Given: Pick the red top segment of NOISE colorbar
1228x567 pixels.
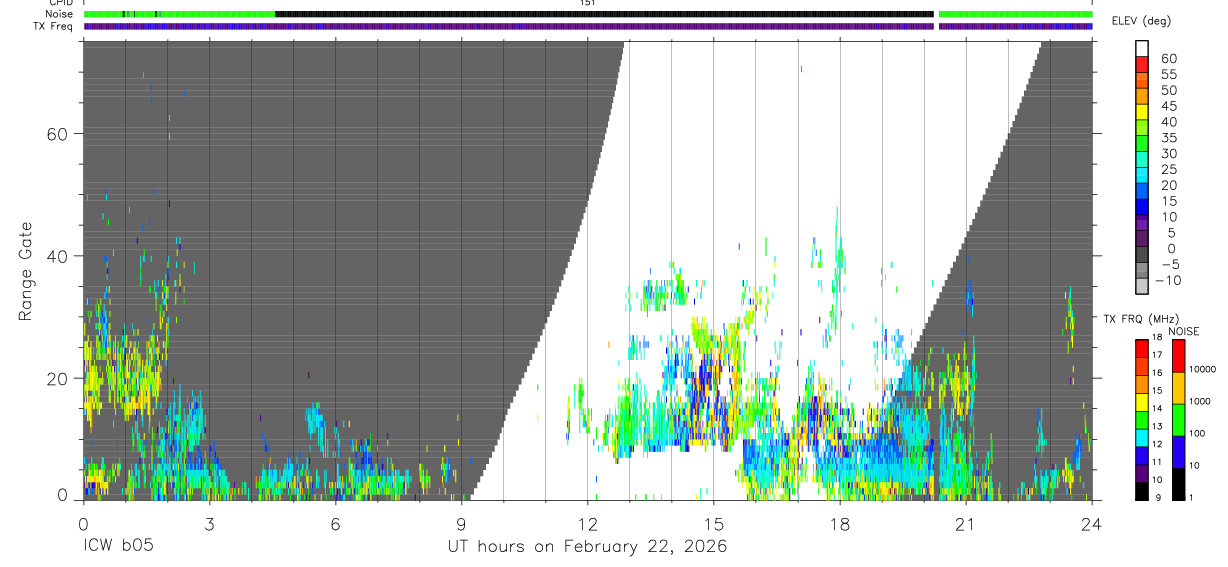Looking at the screenshot, I should (x=1179, y=356).
